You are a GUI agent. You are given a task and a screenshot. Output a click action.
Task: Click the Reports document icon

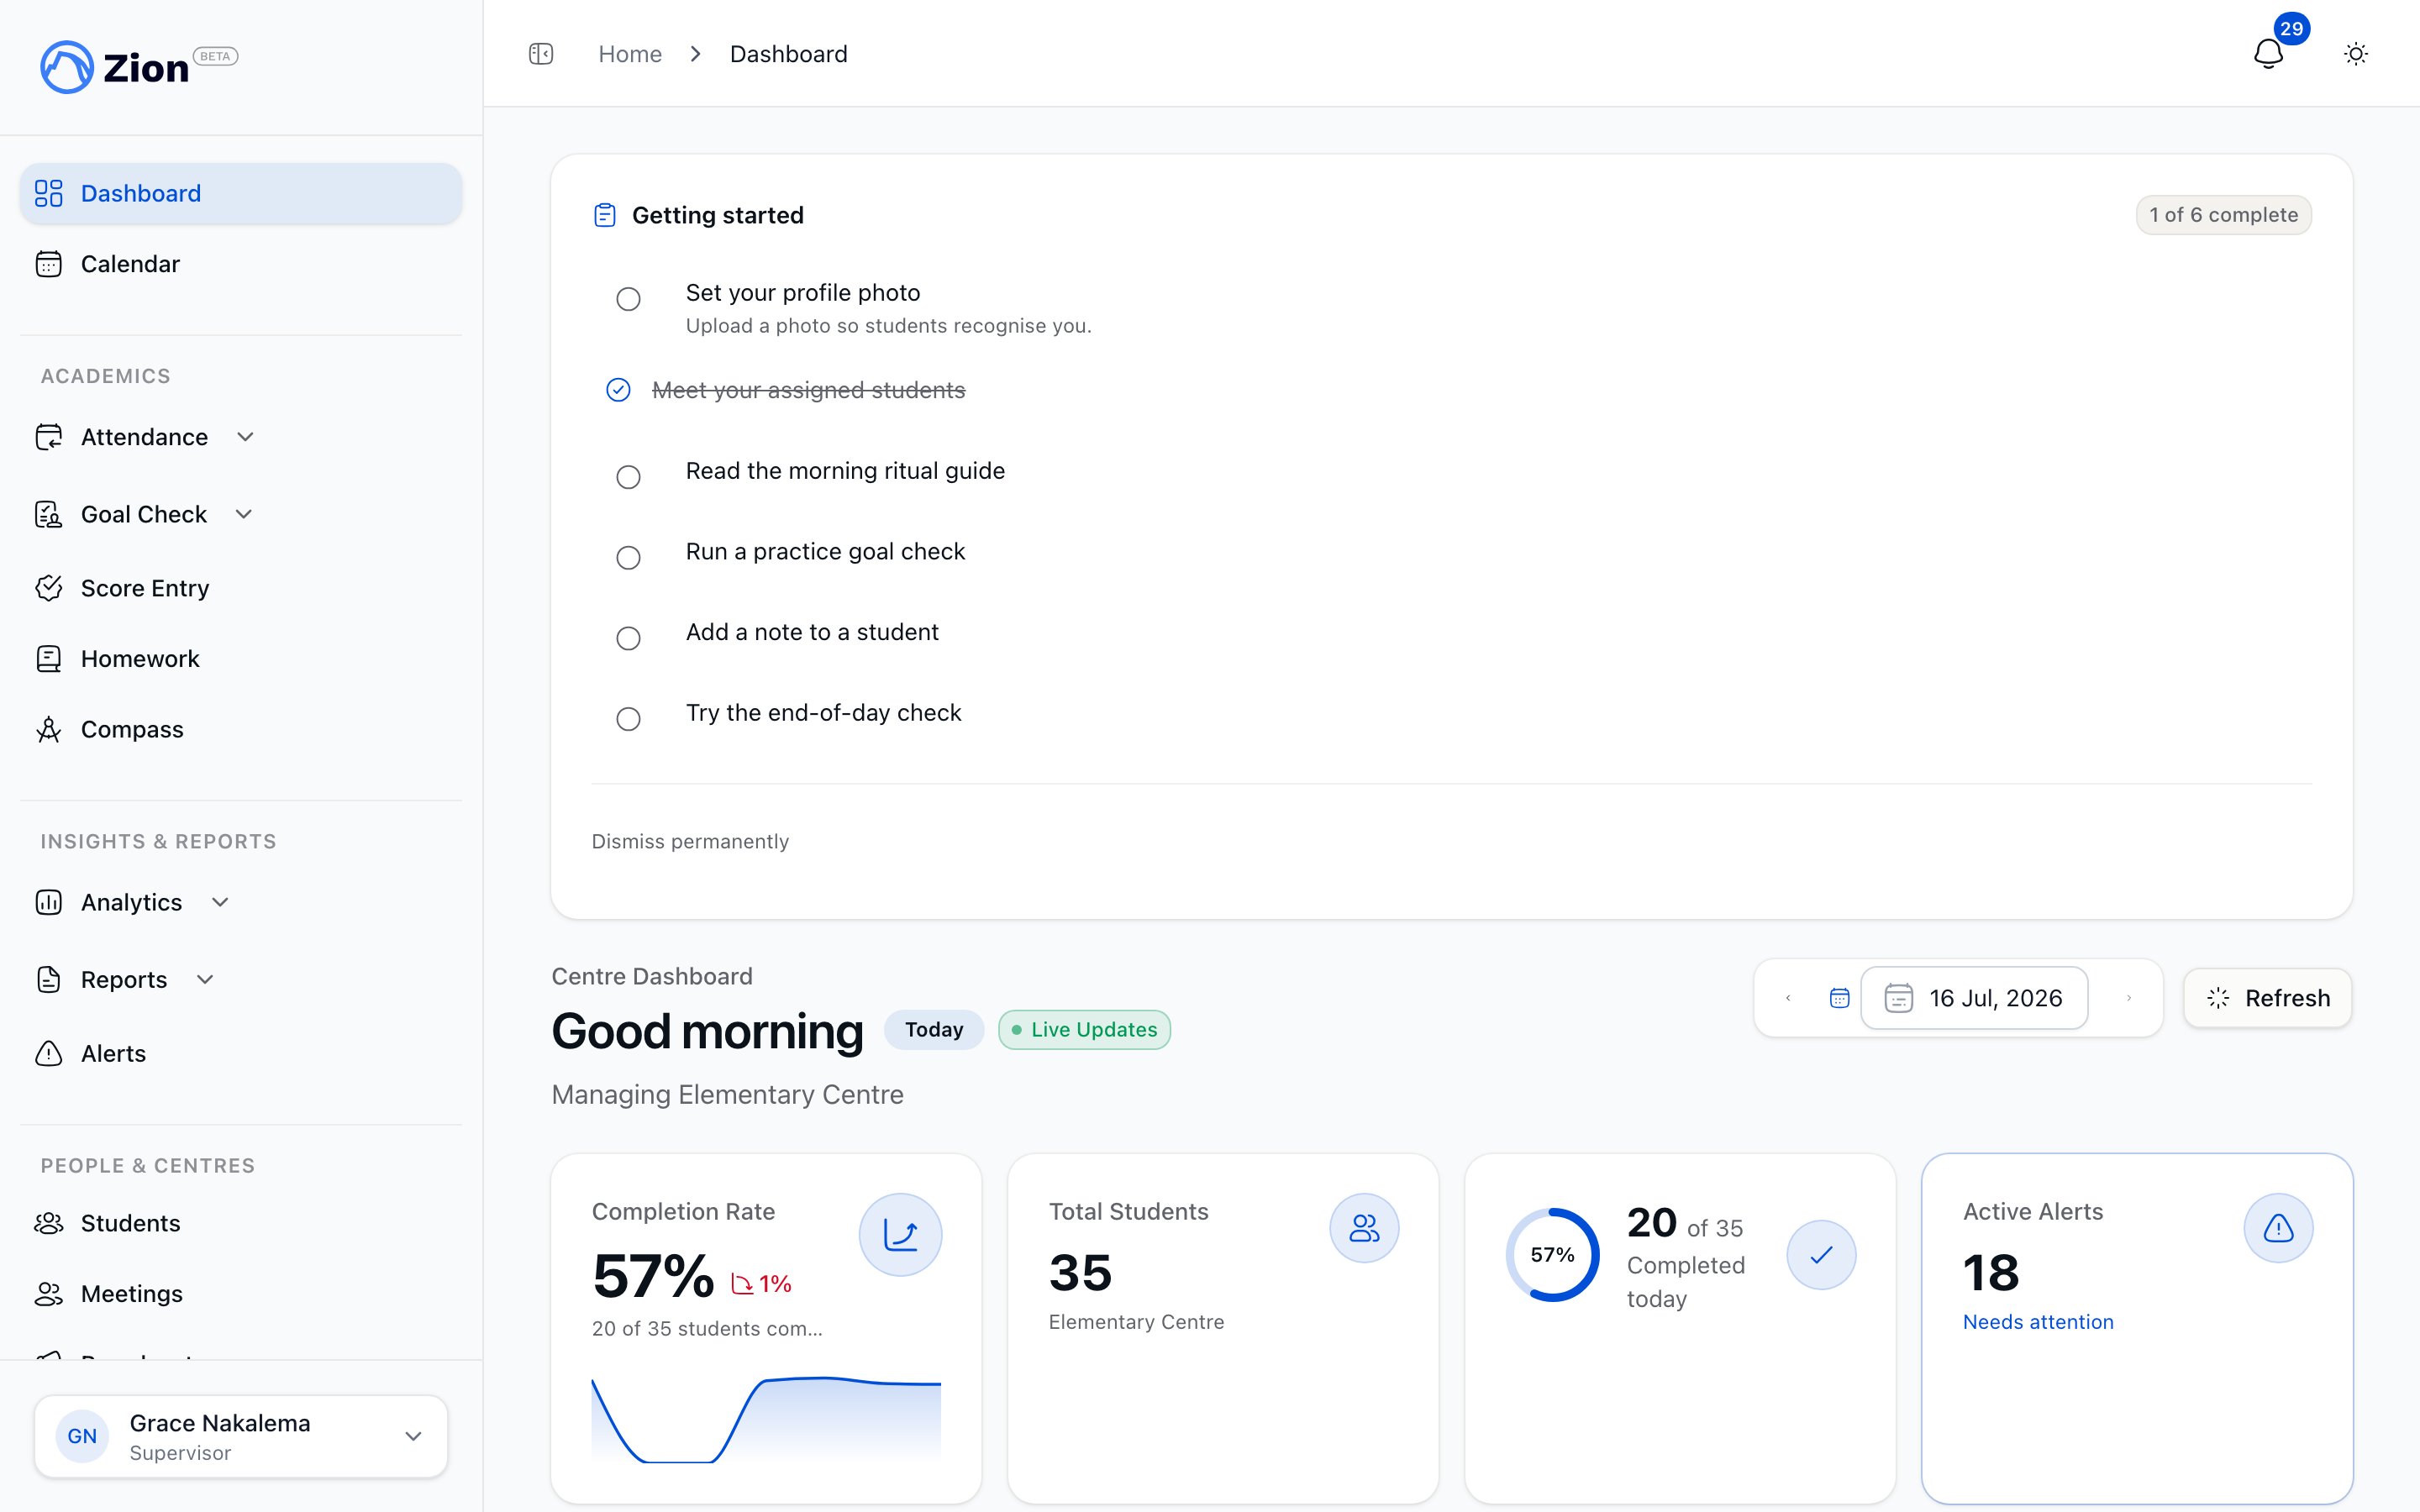[49, 979]
